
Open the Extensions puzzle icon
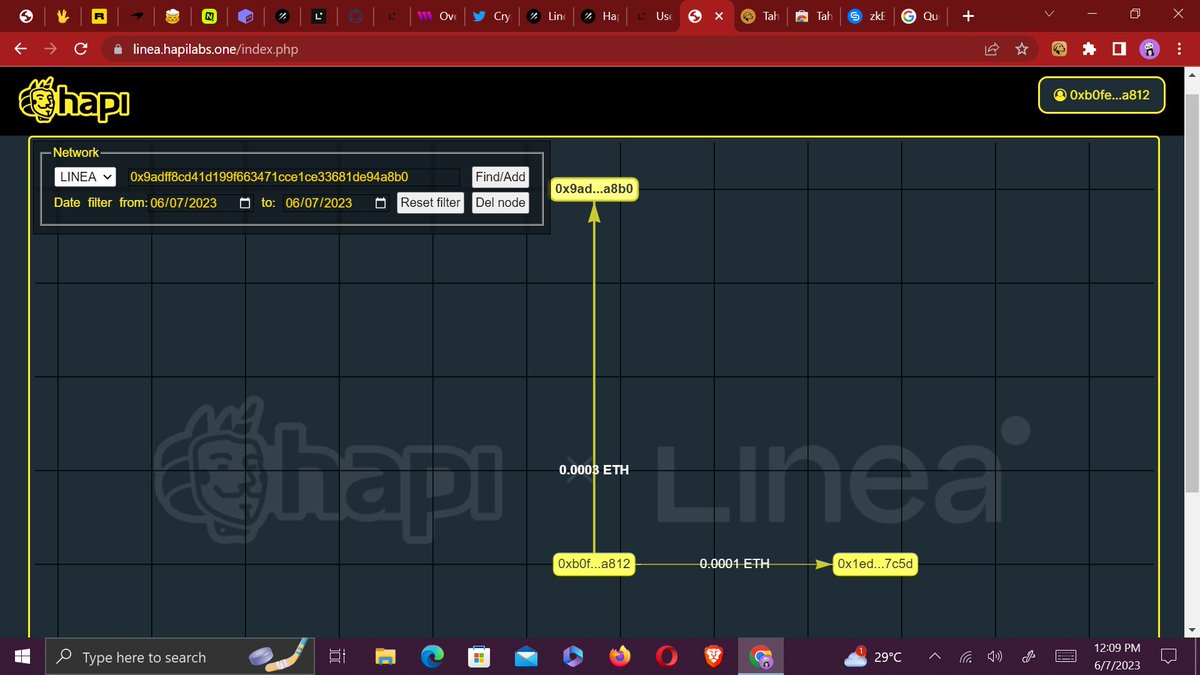pos(1090,48)
